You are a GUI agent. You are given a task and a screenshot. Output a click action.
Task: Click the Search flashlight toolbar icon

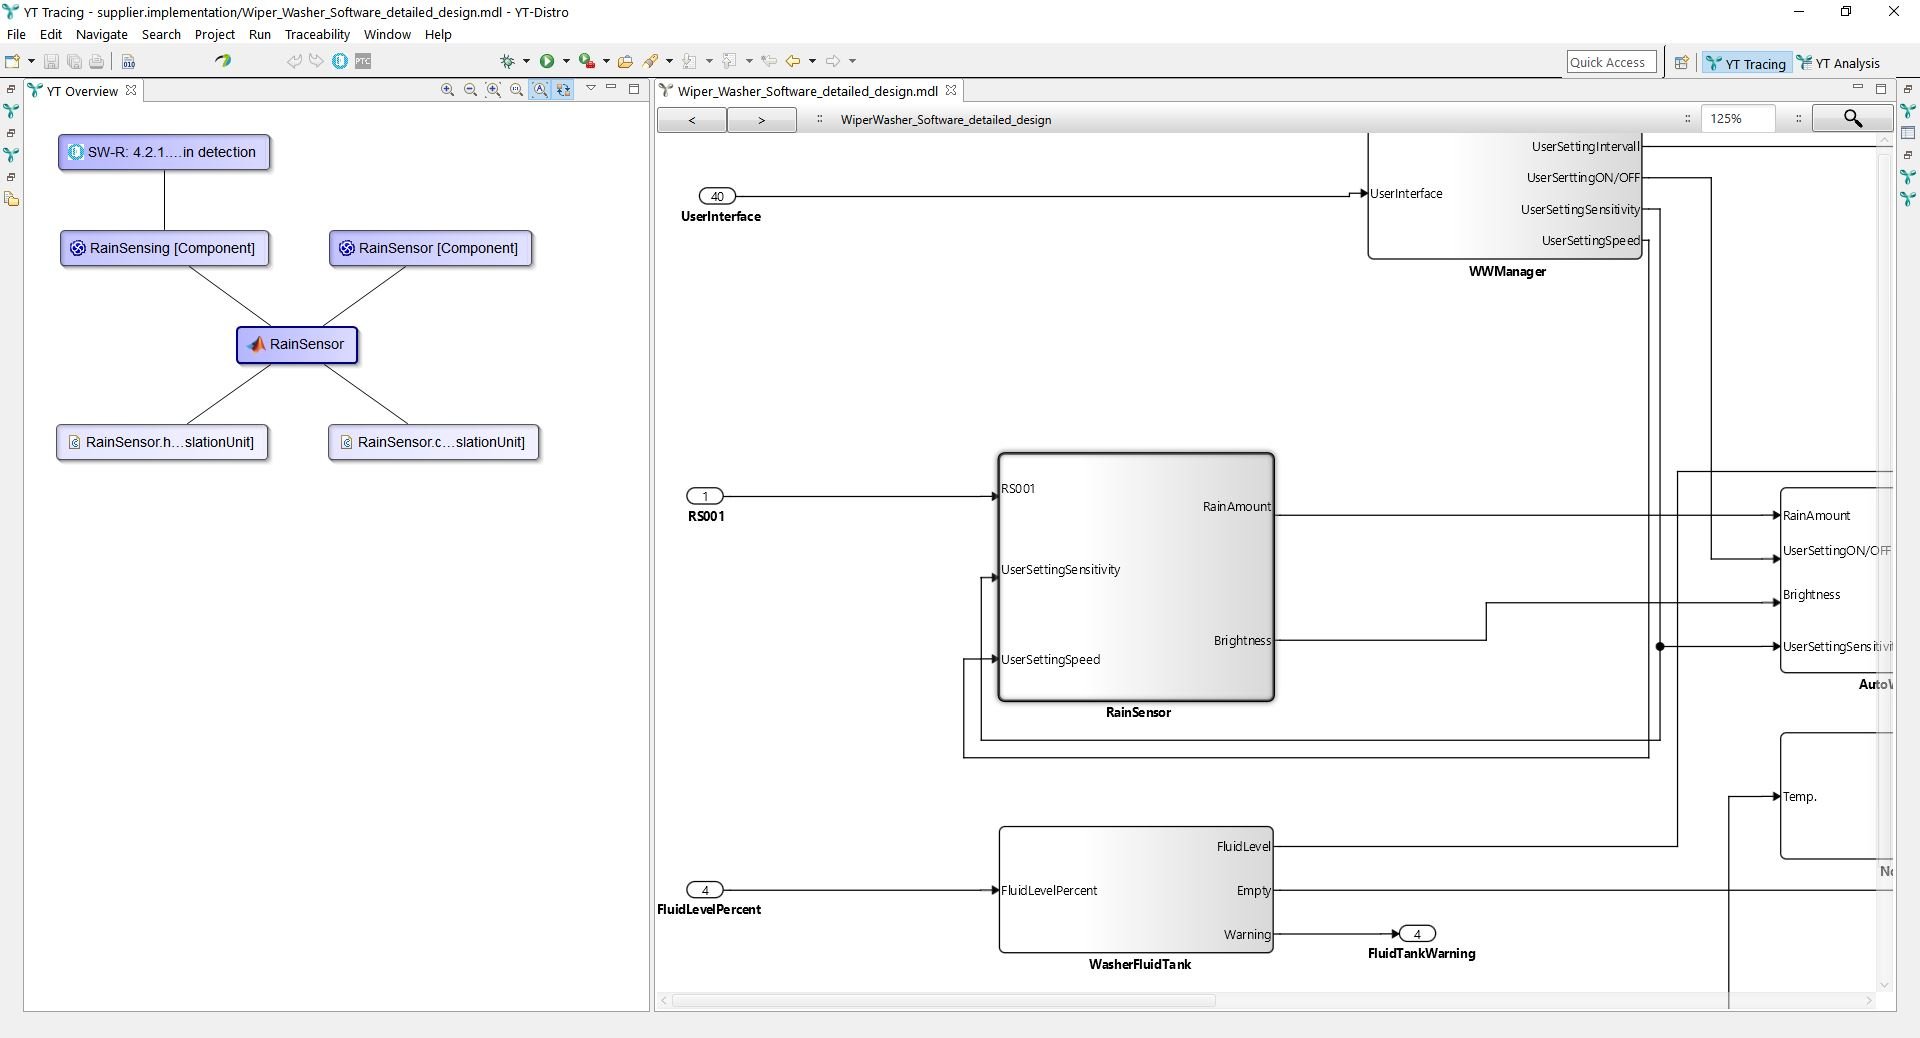coord(651,61)
